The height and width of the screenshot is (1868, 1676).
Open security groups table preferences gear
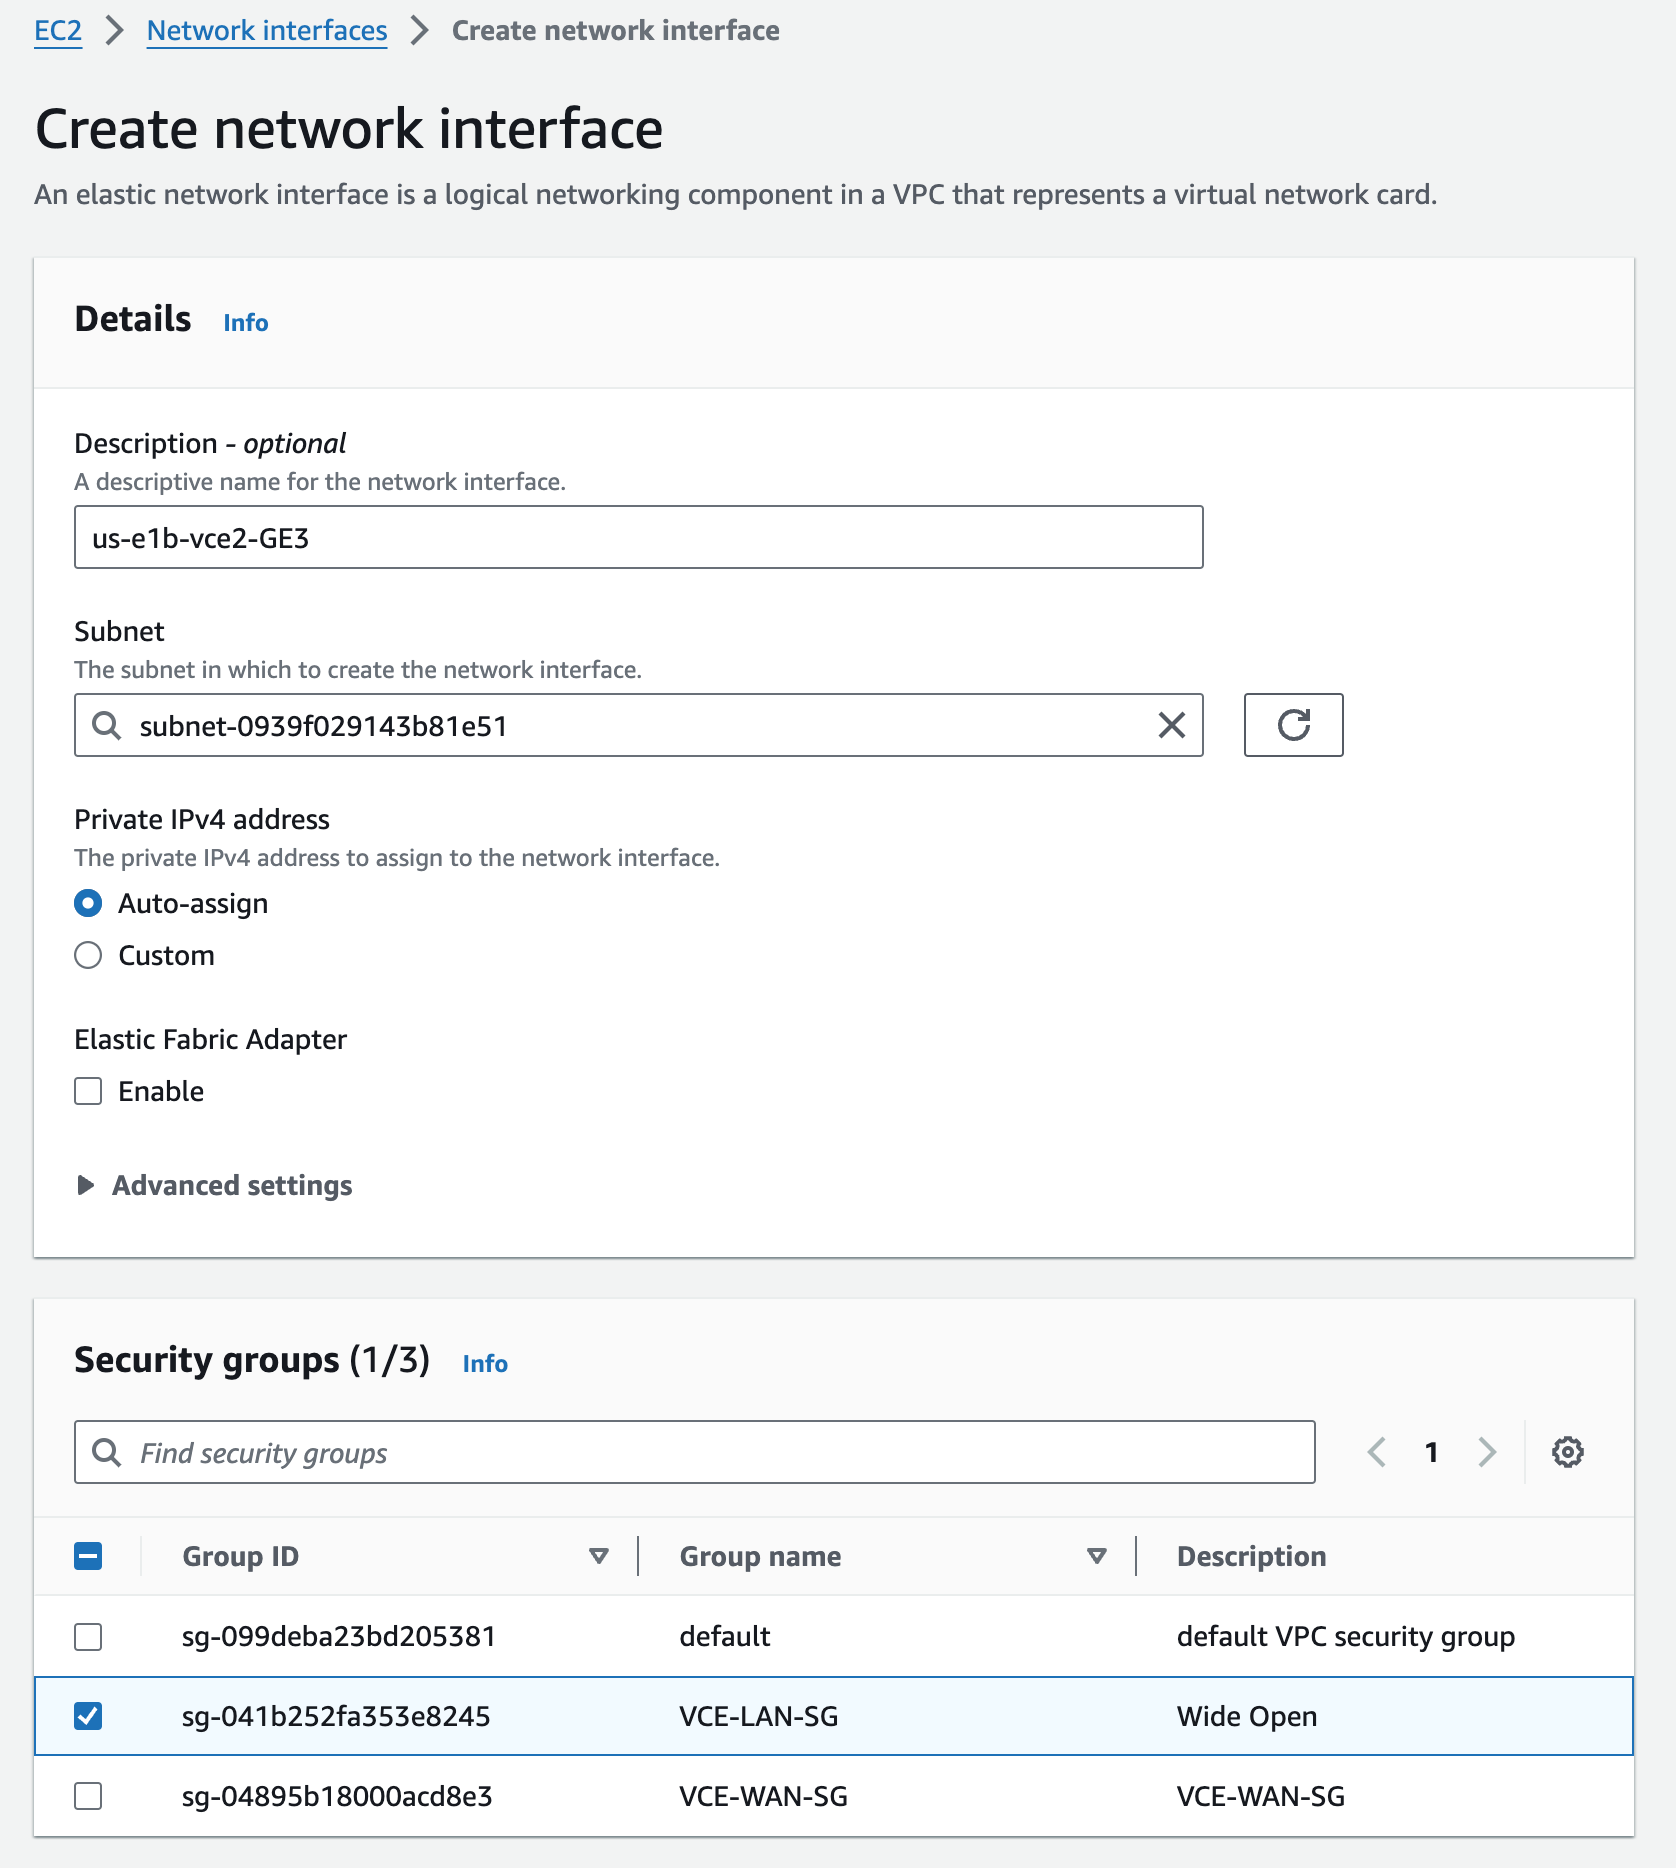click(1567, 1452)
